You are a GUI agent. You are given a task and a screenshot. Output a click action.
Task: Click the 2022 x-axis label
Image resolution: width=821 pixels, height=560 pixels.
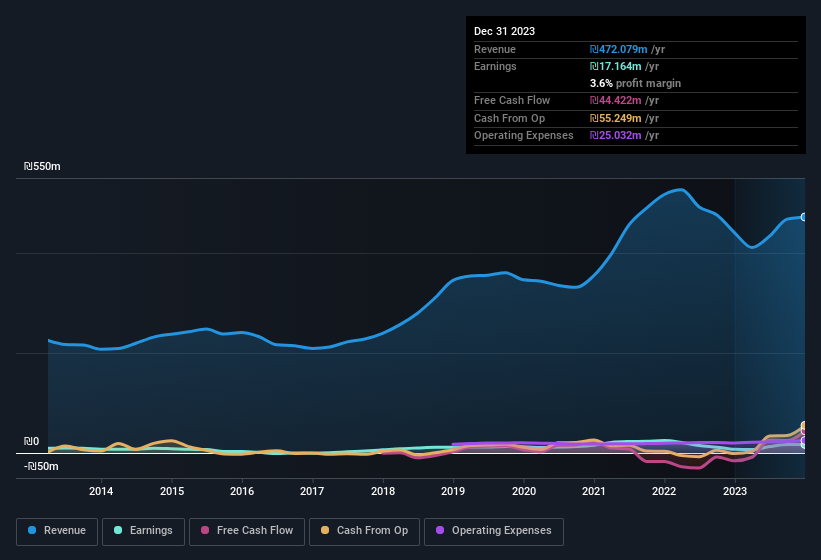[x=664, y=491]
